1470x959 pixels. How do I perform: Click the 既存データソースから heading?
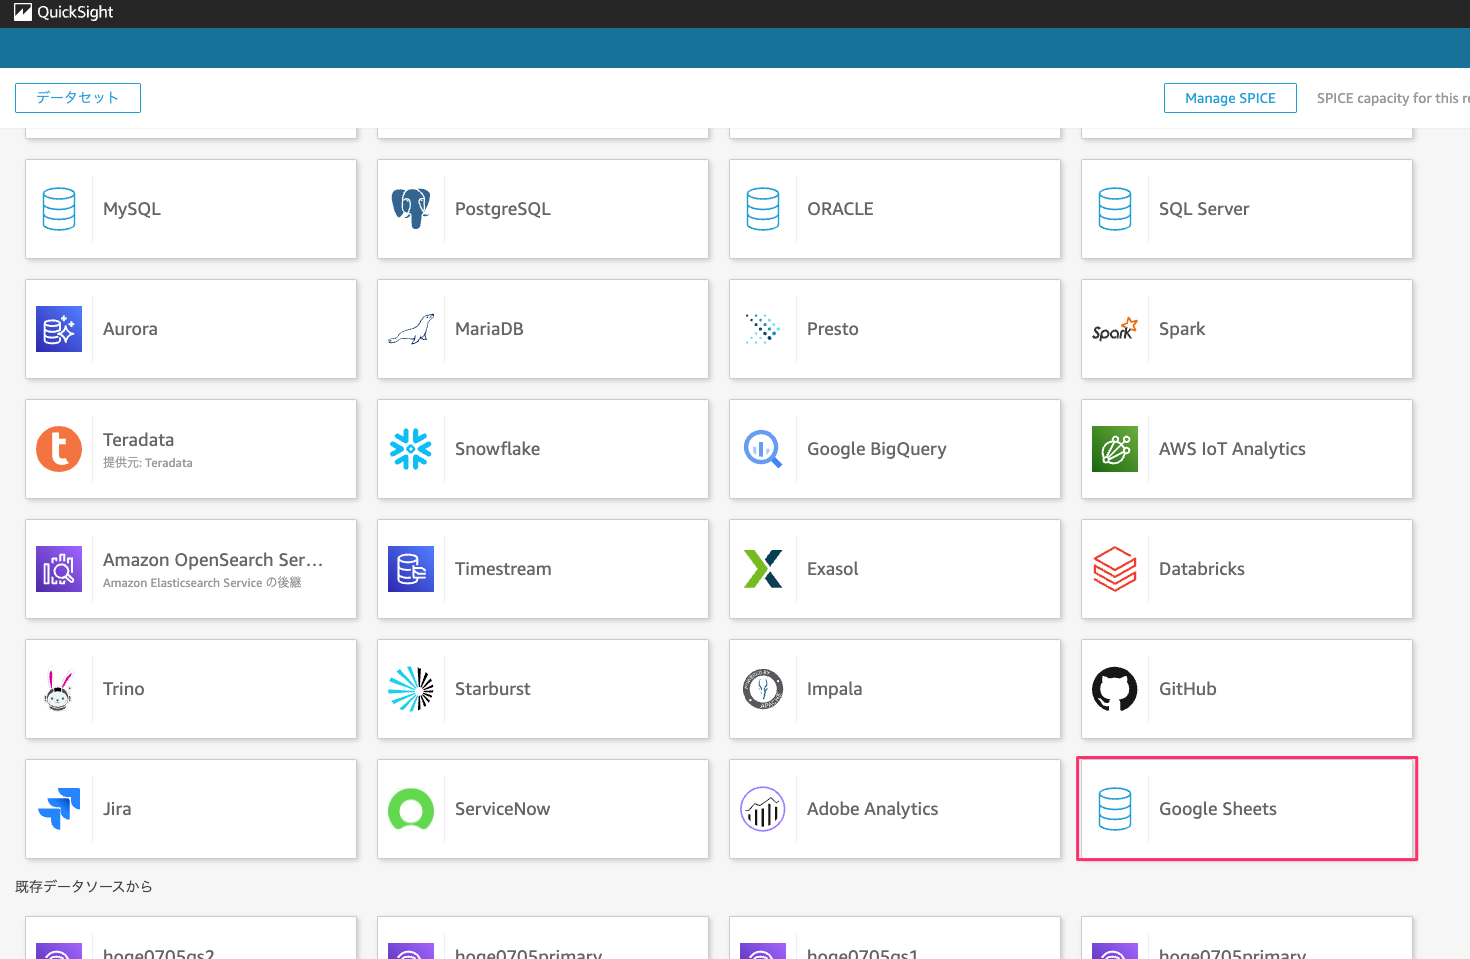(84, 887)
